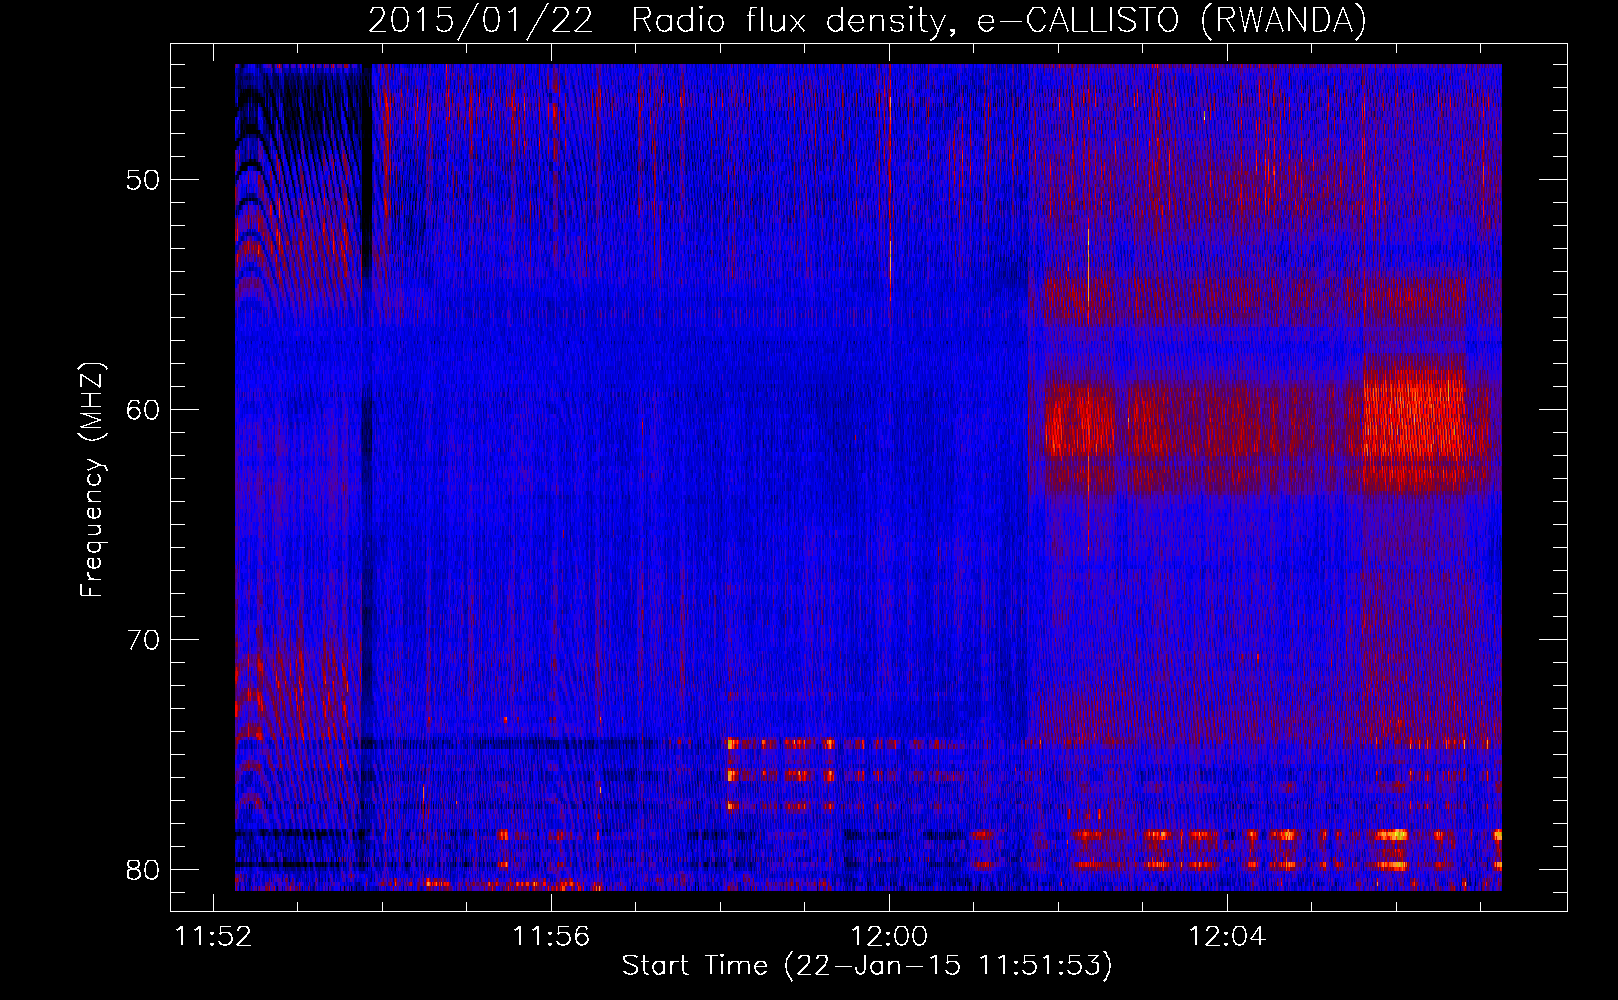Screen dimensions: 1618x1000
Task: Click the 11:56 time tick label
Action: click(551, 937)
